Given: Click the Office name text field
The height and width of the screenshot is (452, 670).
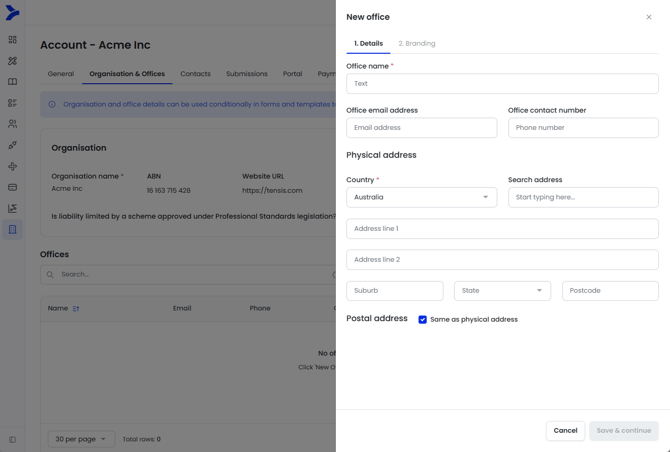Looking at the screenshot, I should [502, 84].
